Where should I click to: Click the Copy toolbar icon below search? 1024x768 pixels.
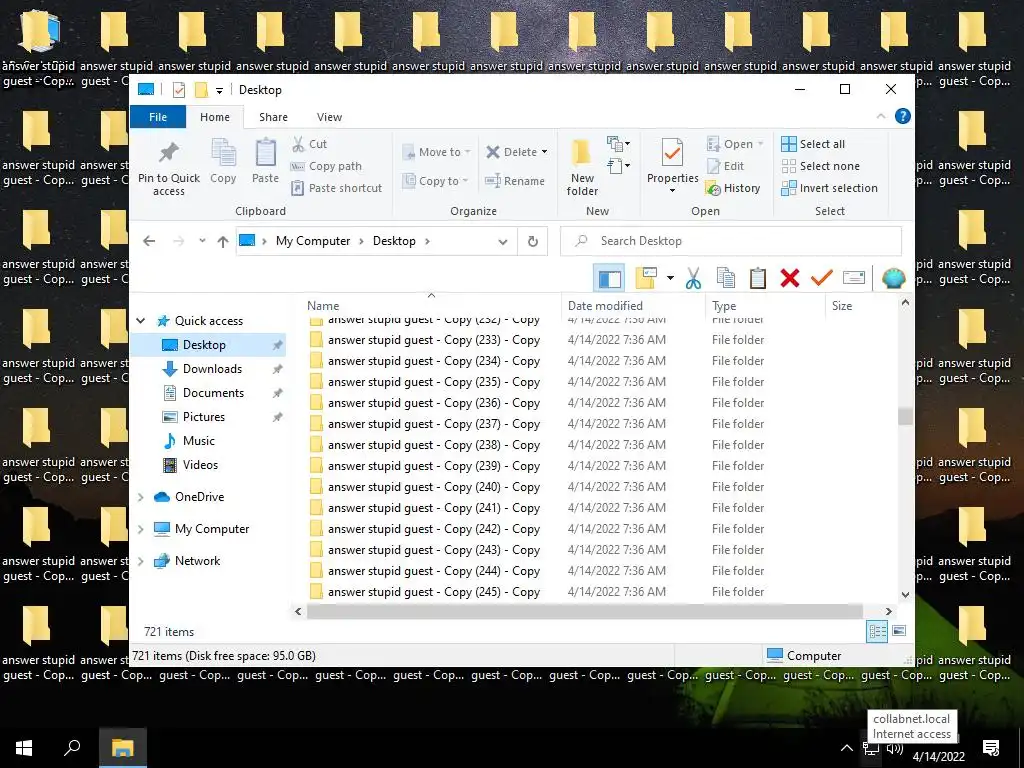726,278
